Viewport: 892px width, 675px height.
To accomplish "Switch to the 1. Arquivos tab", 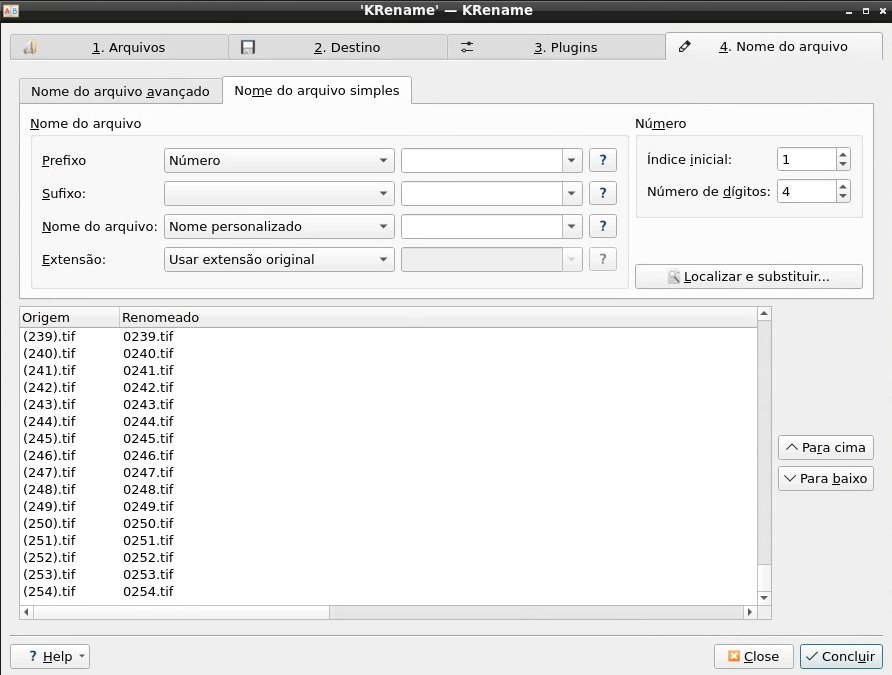I will pos(119,47).
